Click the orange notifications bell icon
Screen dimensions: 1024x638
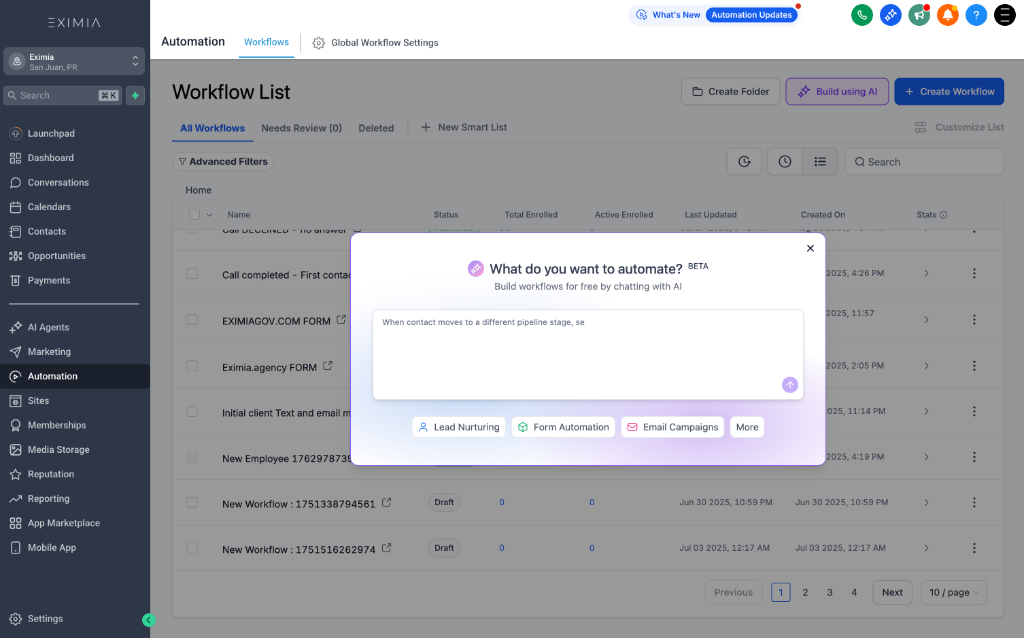pos(948,15)
